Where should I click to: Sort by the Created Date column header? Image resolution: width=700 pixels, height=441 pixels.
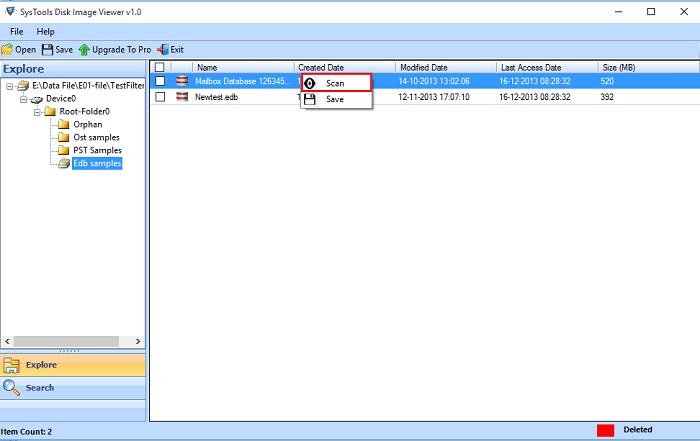pyautogui.click(x=345, y=67)
